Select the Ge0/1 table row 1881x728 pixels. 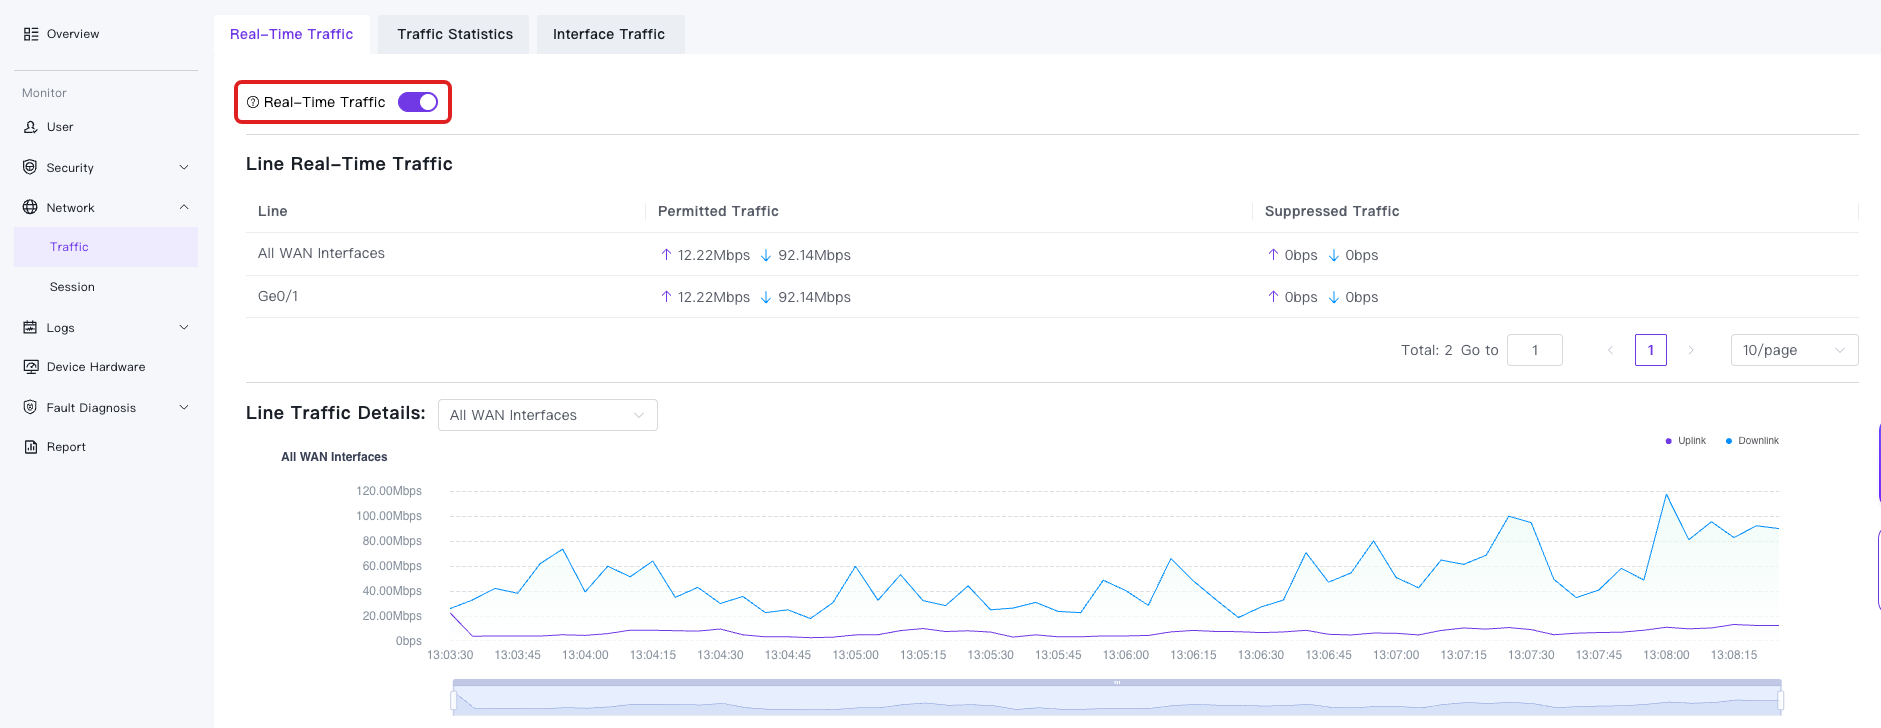pyautogui.click(x=1052, y=297)
